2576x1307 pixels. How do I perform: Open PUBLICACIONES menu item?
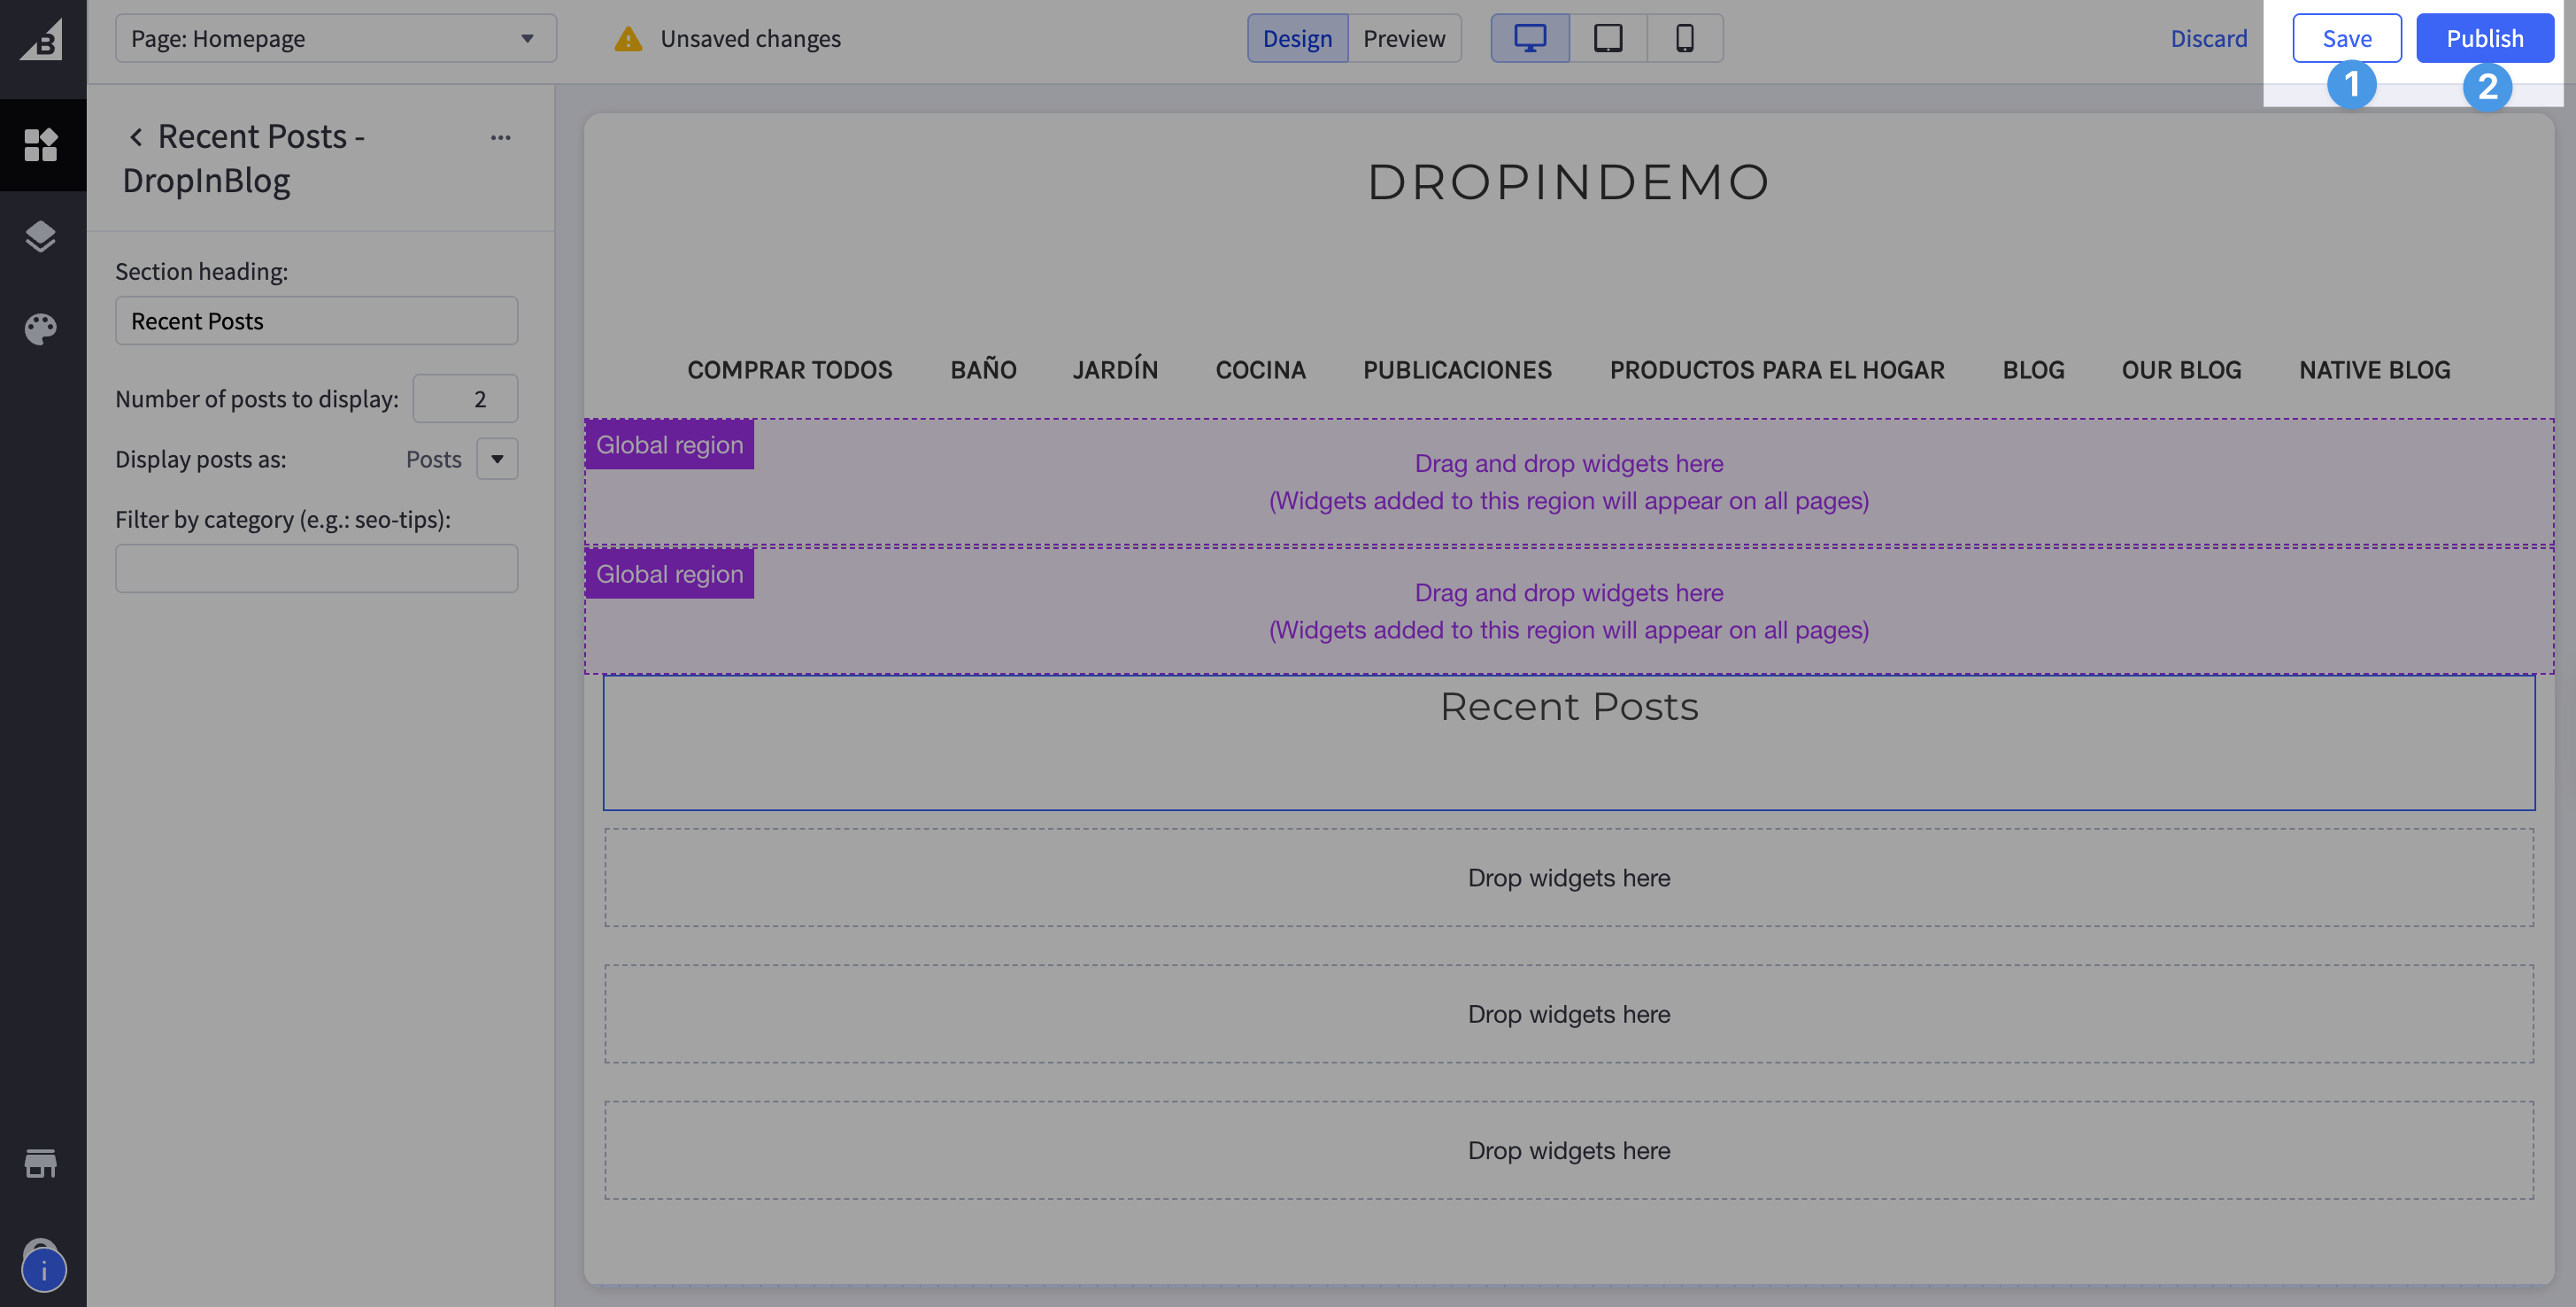pyautogui.click(x=1458, y=371)
